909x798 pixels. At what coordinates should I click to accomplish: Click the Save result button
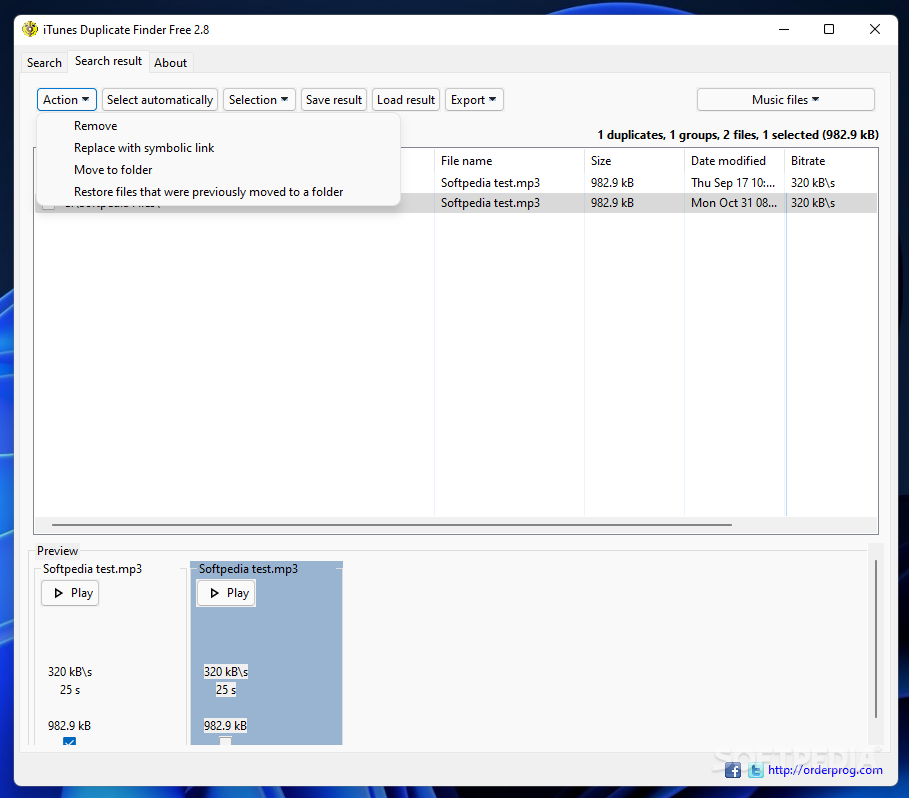pyautogui.click(x=334, y=100)
